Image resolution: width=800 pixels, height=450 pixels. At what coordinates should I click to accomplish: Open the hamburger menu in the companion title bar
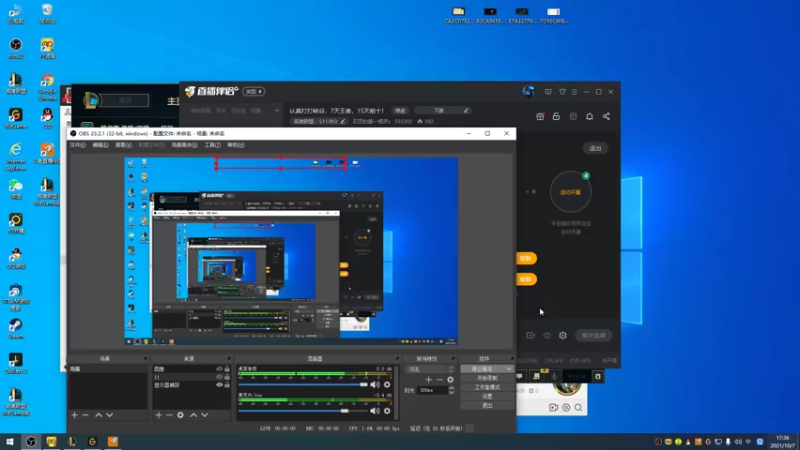(x=574, y=92)
